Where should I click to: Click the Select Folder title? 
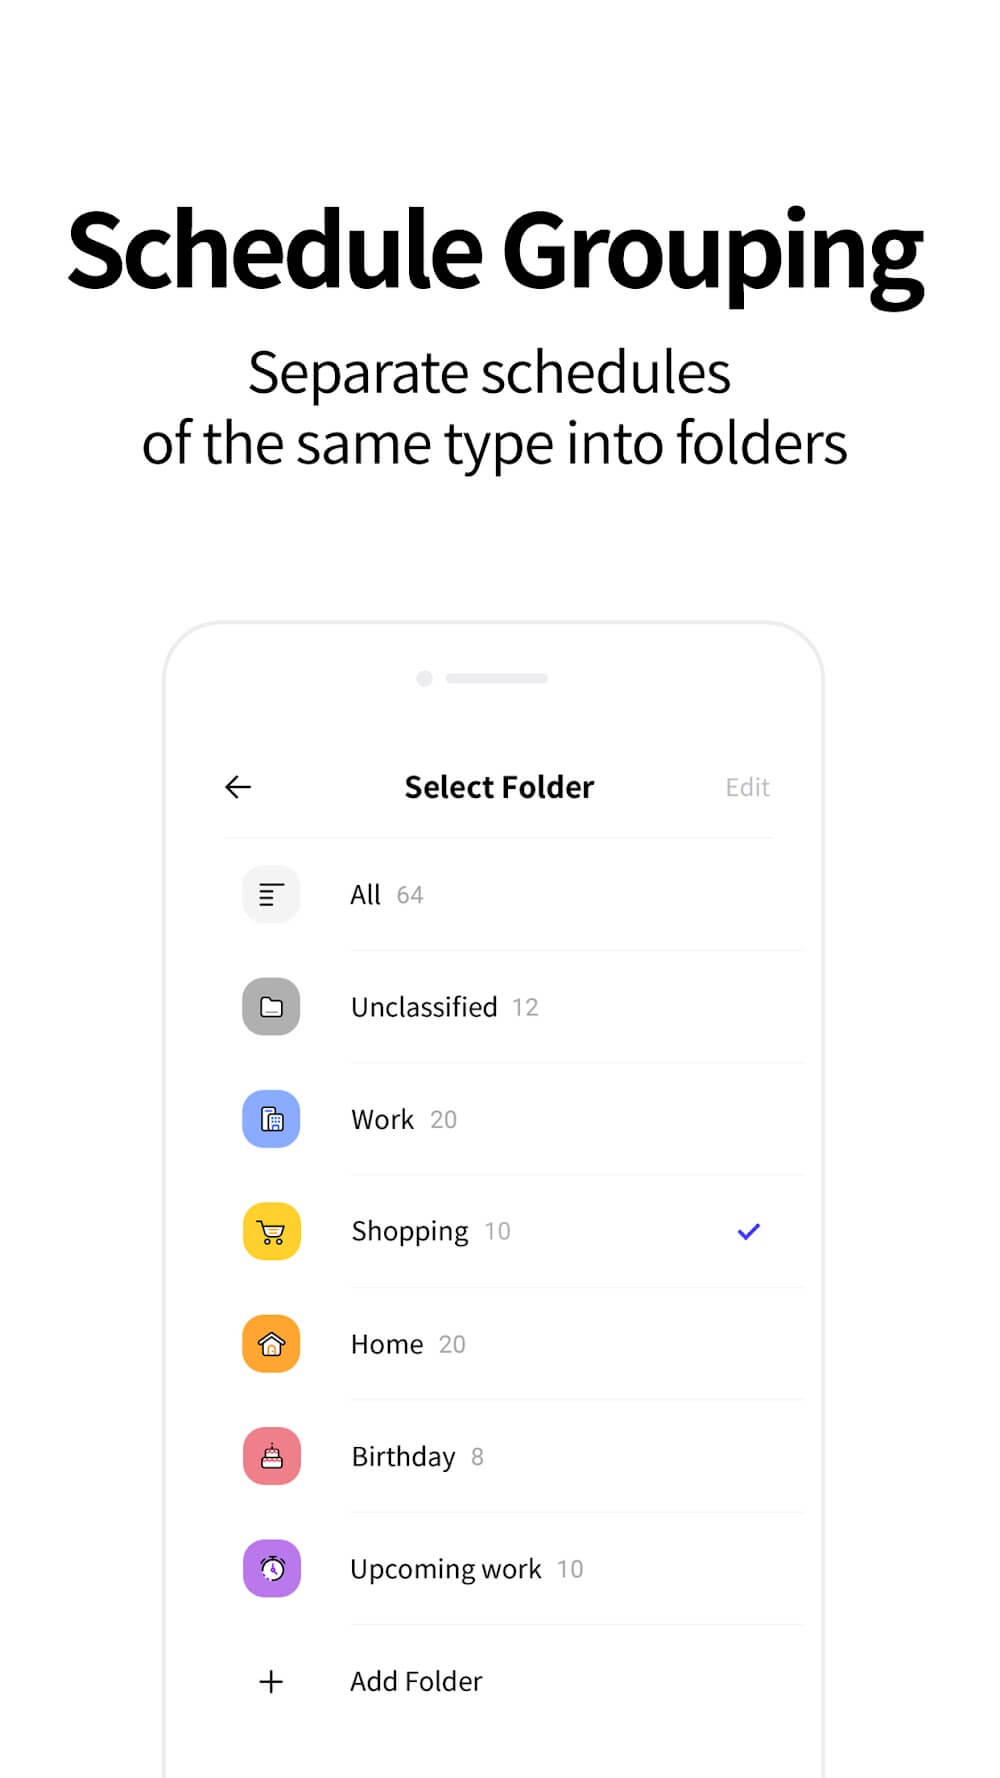[499, 787]
